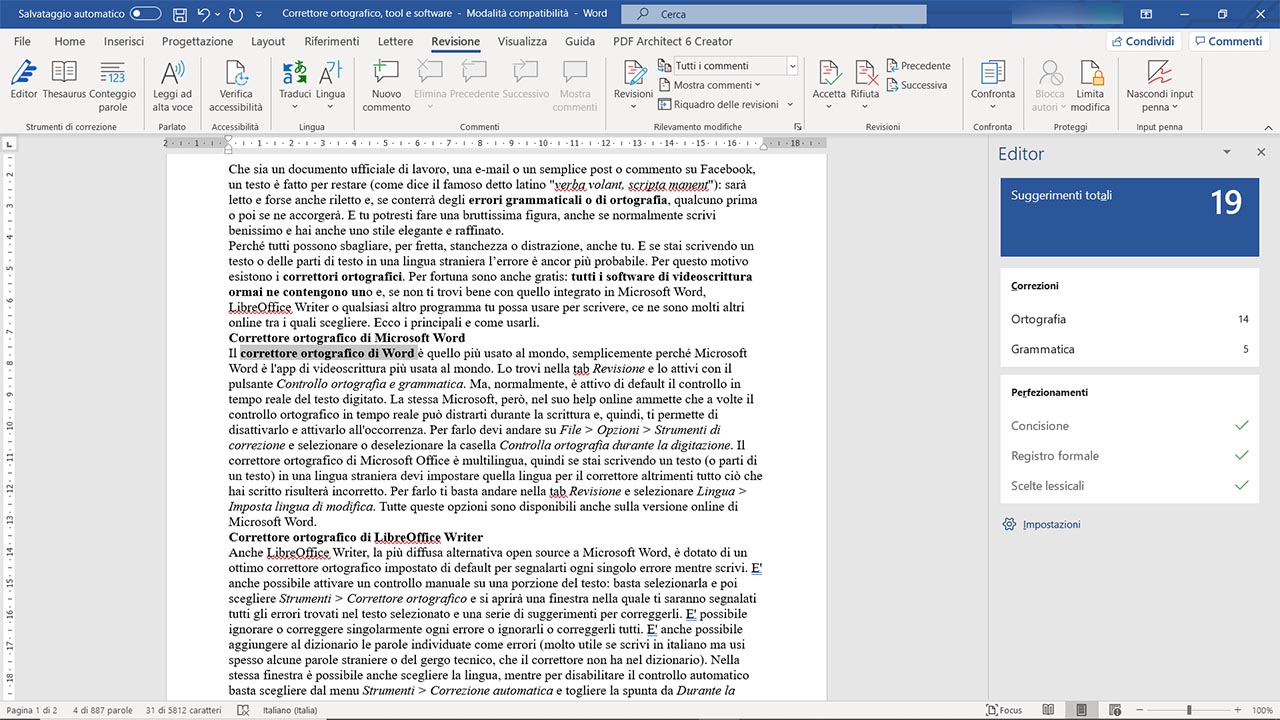Click zoom in plus button
The height and width of the screenshot is (720, 1280).
[1238, 710]
